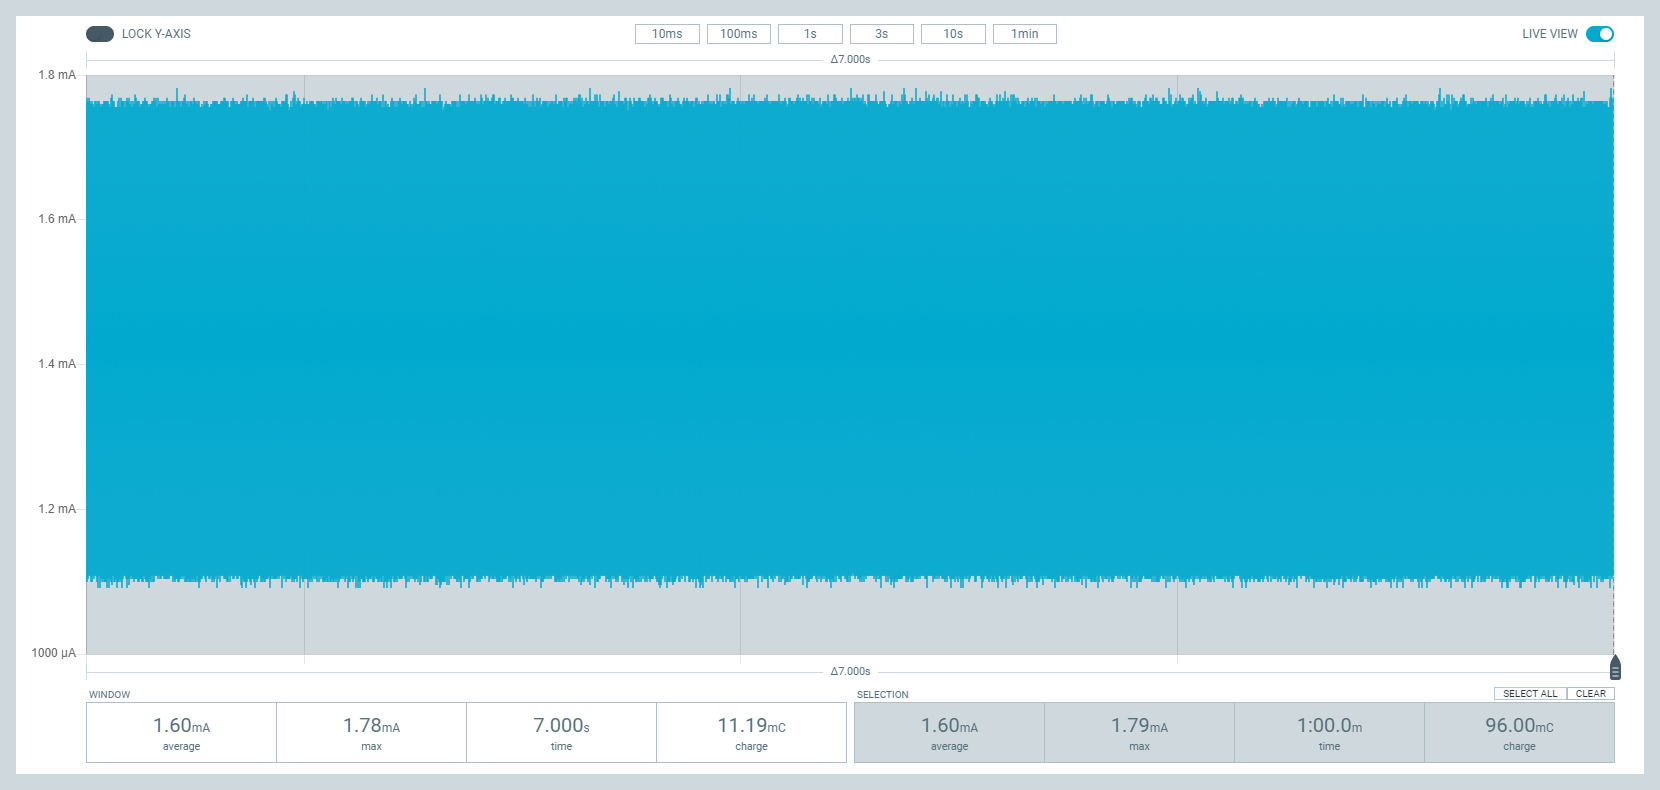This screenshot has width=1660, height=790.
Task: Click the selection max 1.79mA value
Action: tap(1139, 726)
